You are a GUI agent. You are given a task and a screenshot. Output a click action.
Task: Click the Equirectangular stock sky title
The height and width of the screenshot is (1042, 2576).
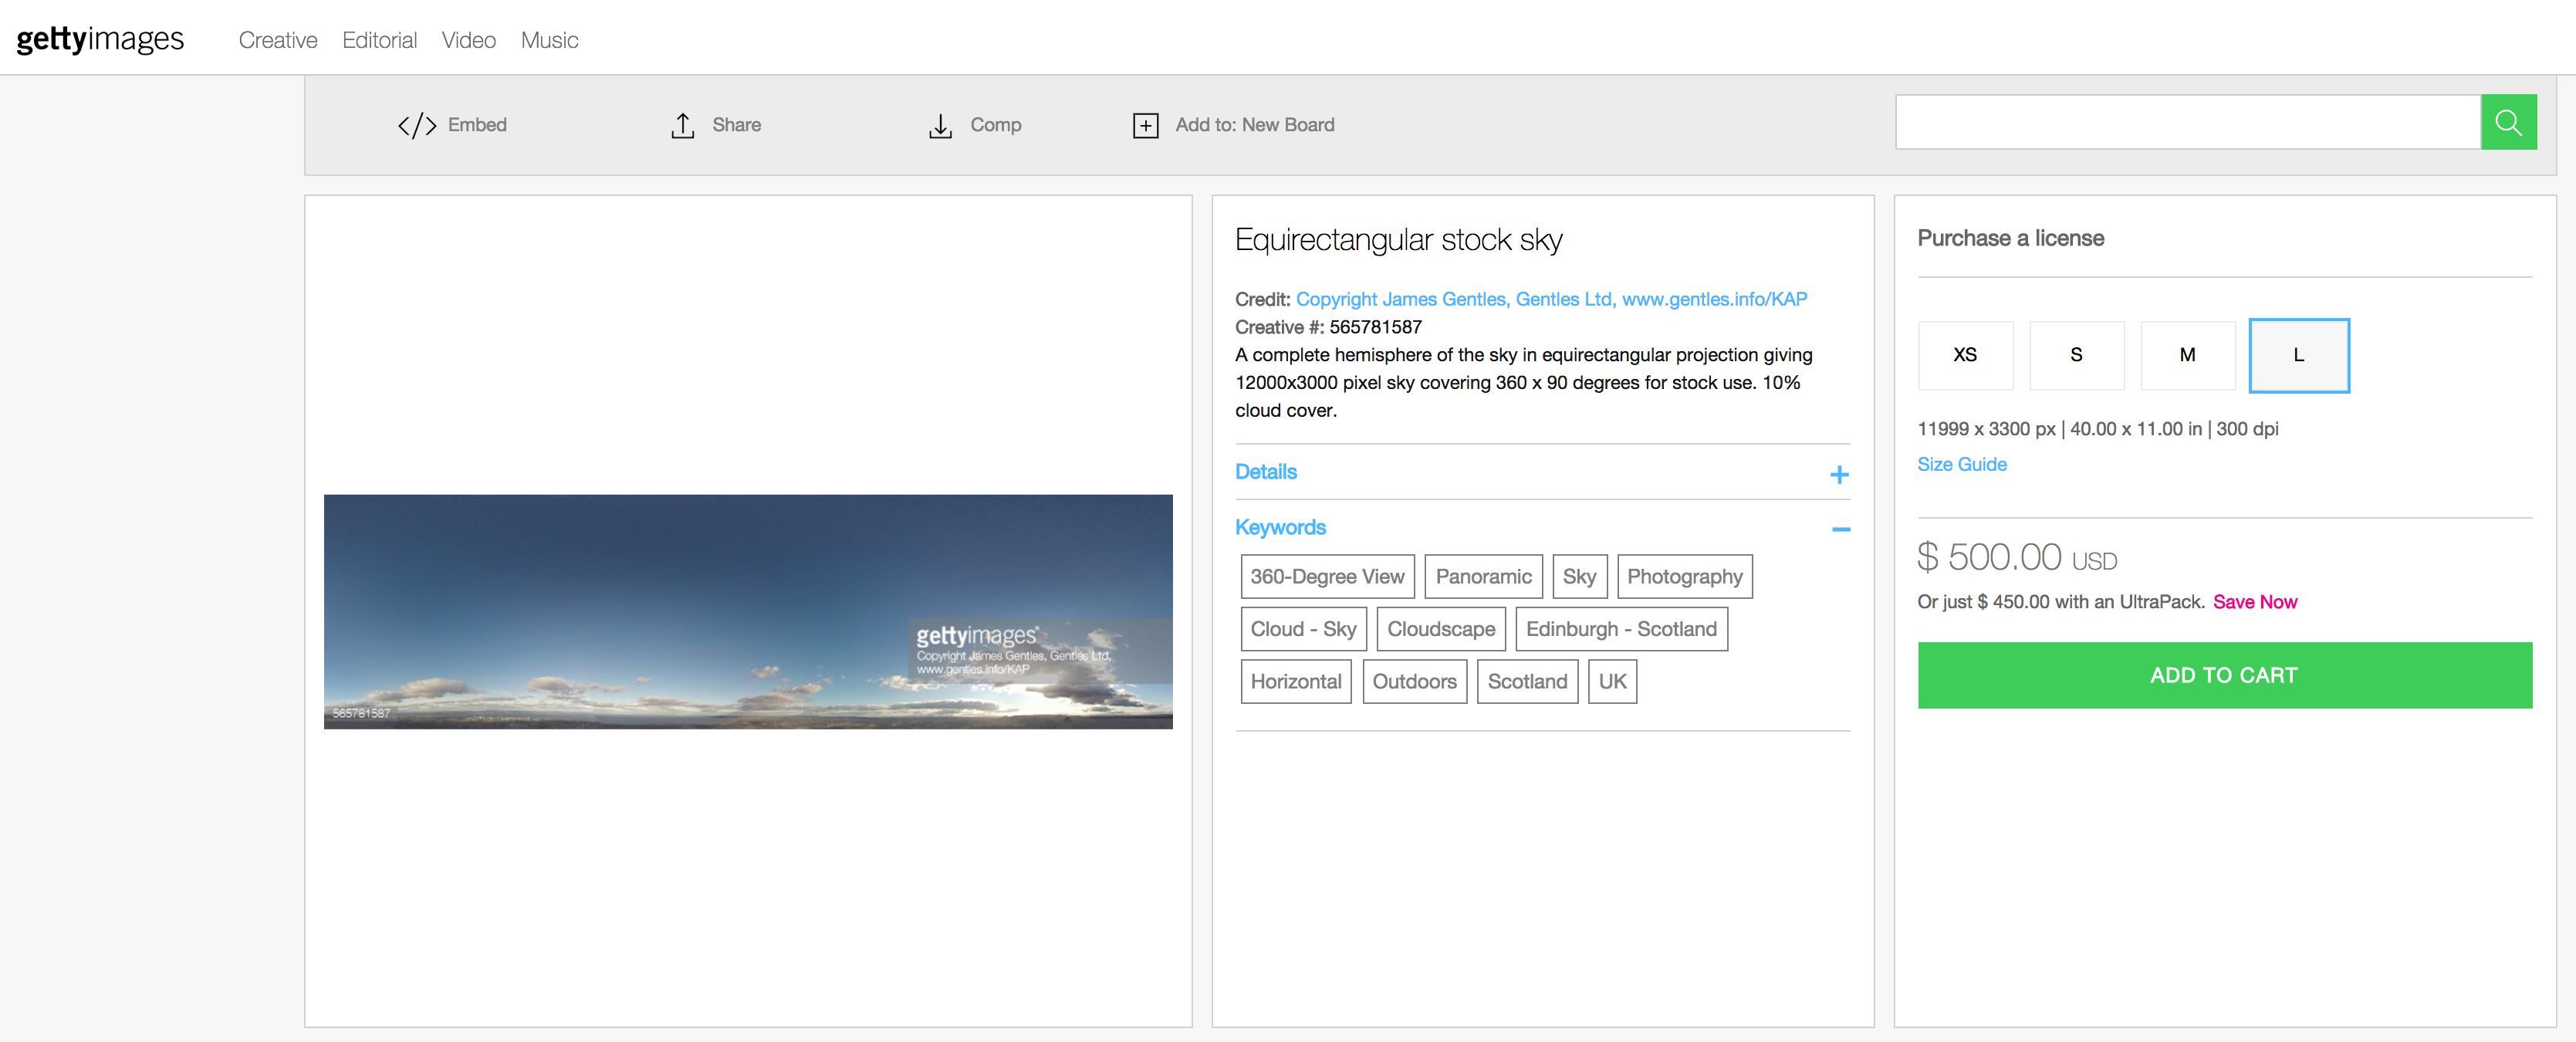pyautogui.click(x=1398, y=240)
